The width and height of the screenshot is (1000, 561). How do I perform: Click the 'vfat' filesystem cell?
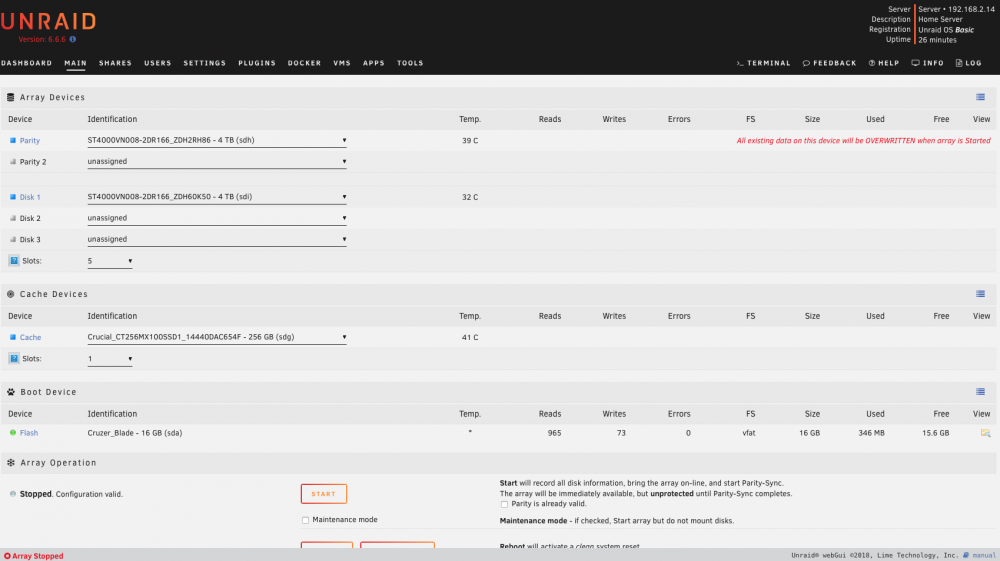coord(749,433)
